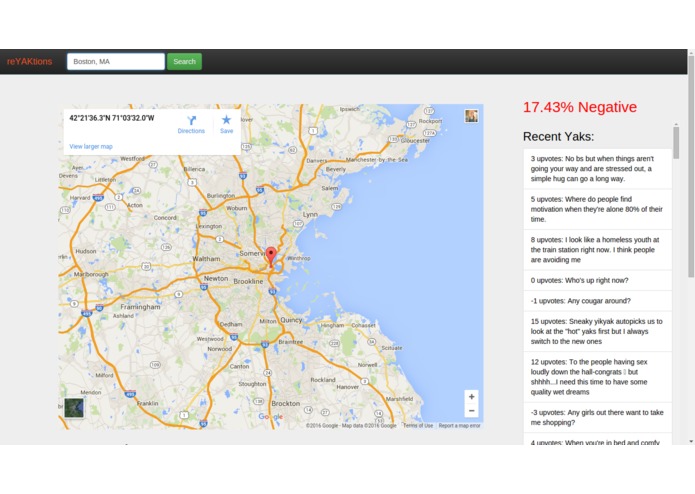
Task: Click the Quincy label on the map
Action: [x=291, y=320]
